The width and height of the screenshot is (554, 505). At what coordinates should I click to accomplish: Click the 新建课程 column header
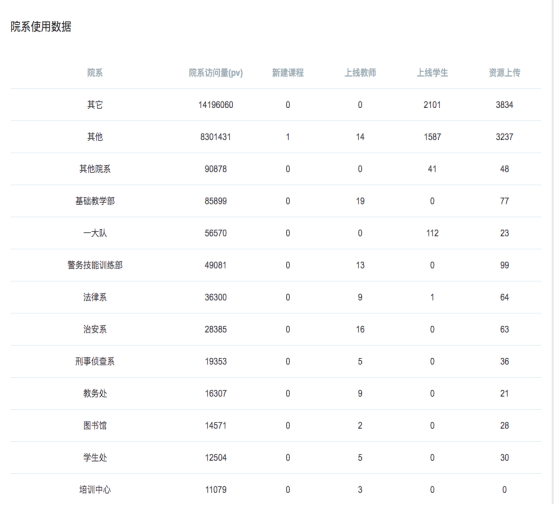click(288, 73)
